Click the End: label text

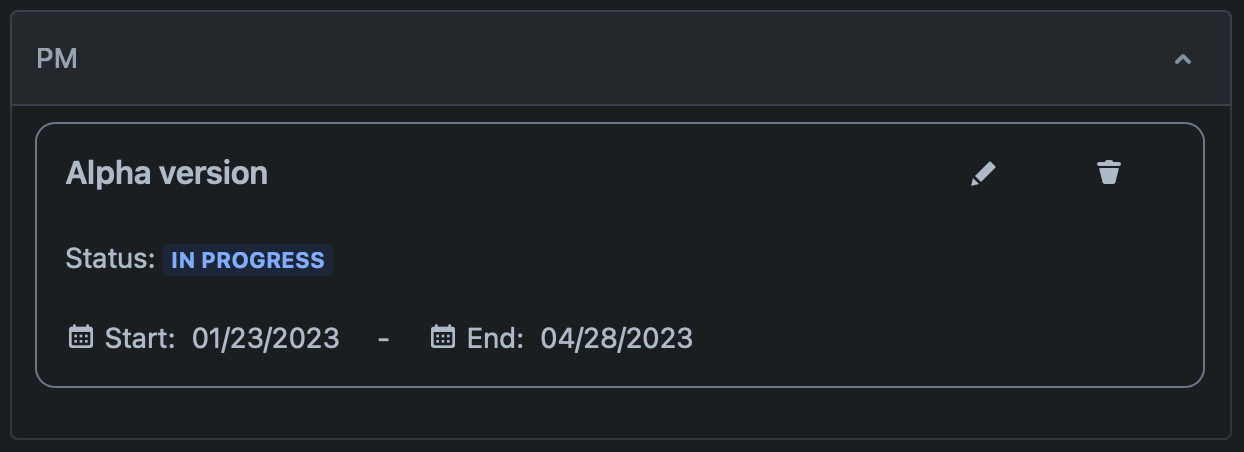[x=495, y=338]
